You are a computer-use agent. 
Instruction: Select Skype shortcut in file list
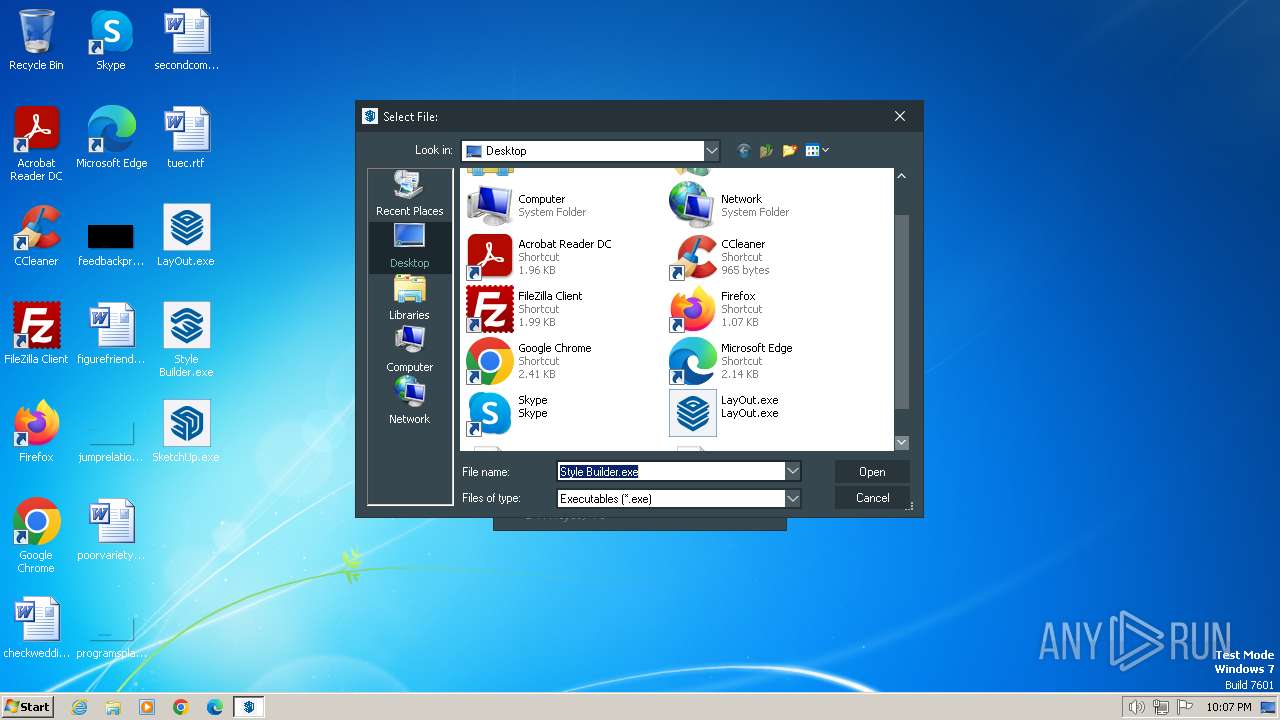coord(564,413)
